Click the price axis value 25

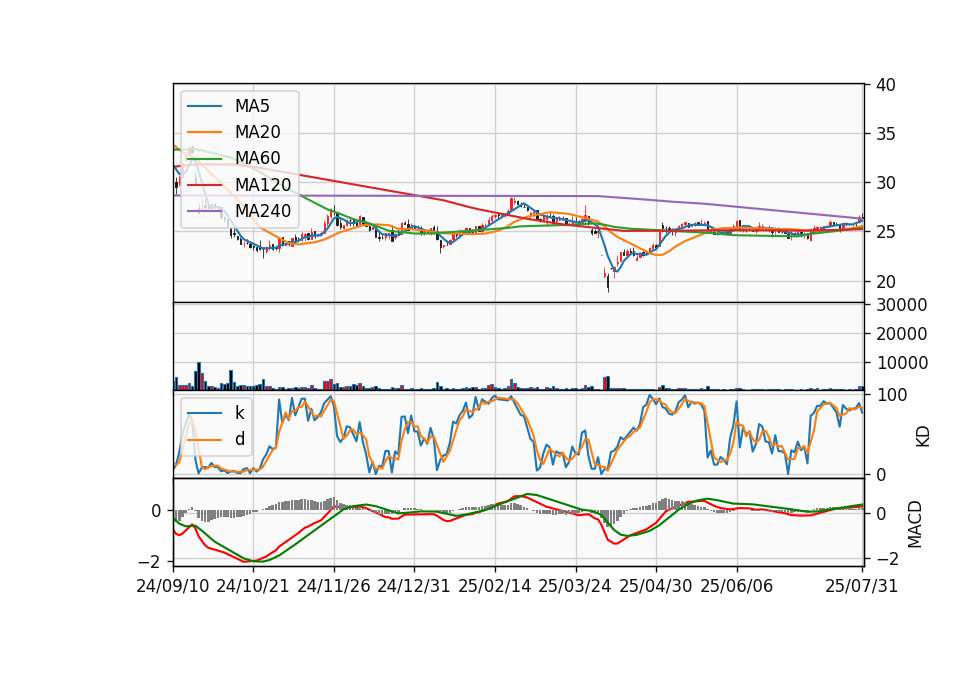[885, 232]
